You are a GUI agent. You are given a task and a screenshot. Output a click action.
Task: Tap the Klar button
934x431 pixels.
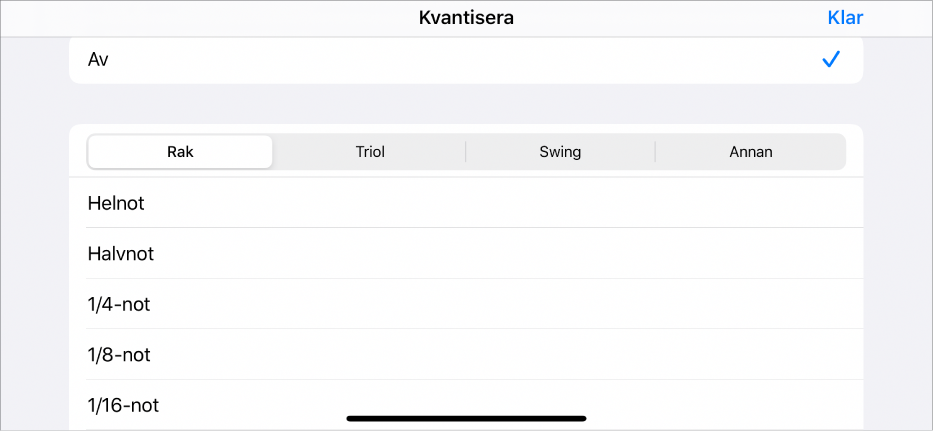[845, 17]
